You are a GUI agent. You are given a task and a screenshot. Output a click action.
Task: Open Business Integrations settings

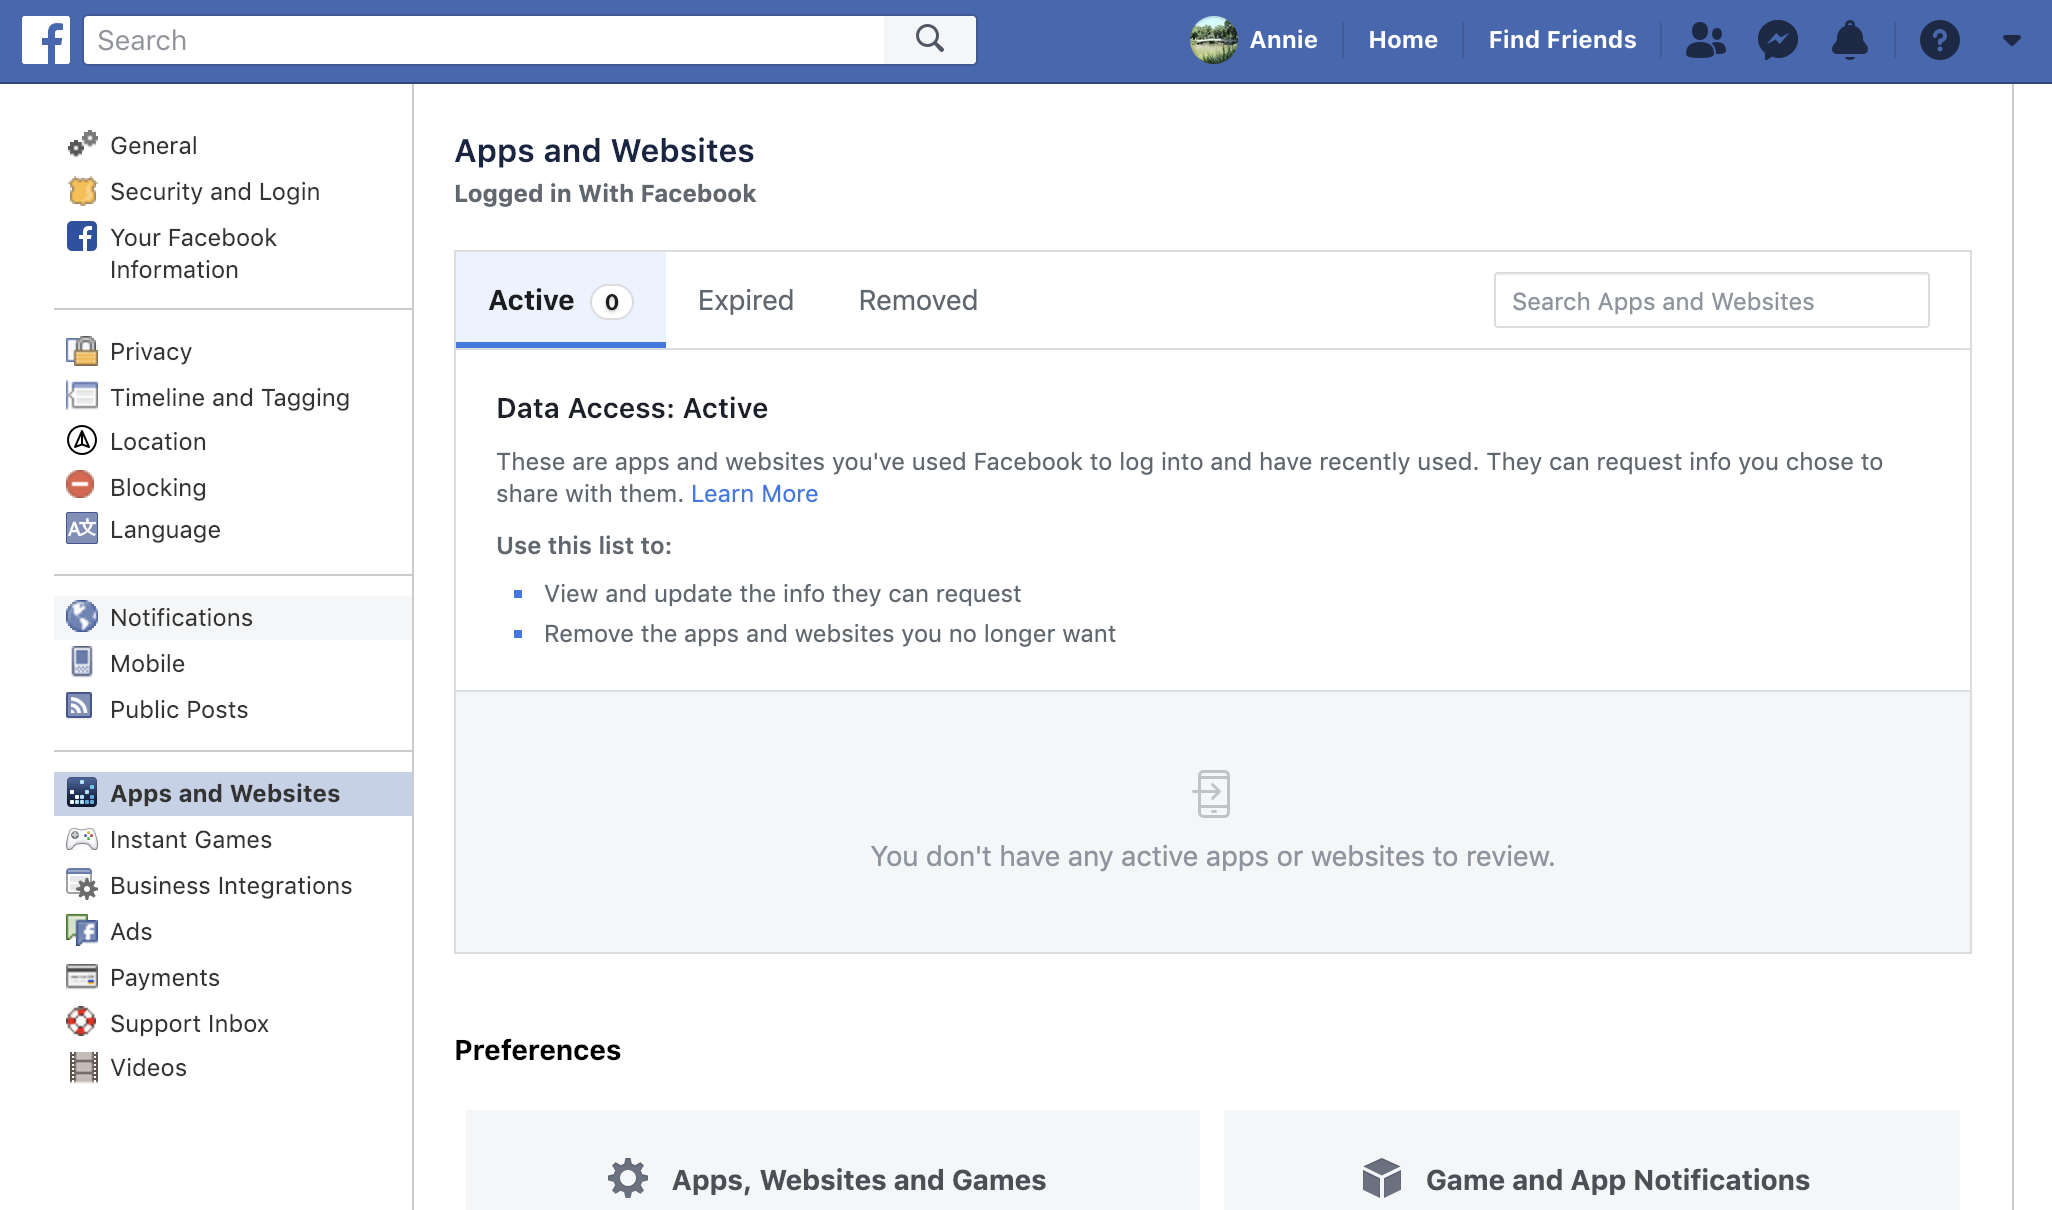pyautogui.click(x=231, y=886)
